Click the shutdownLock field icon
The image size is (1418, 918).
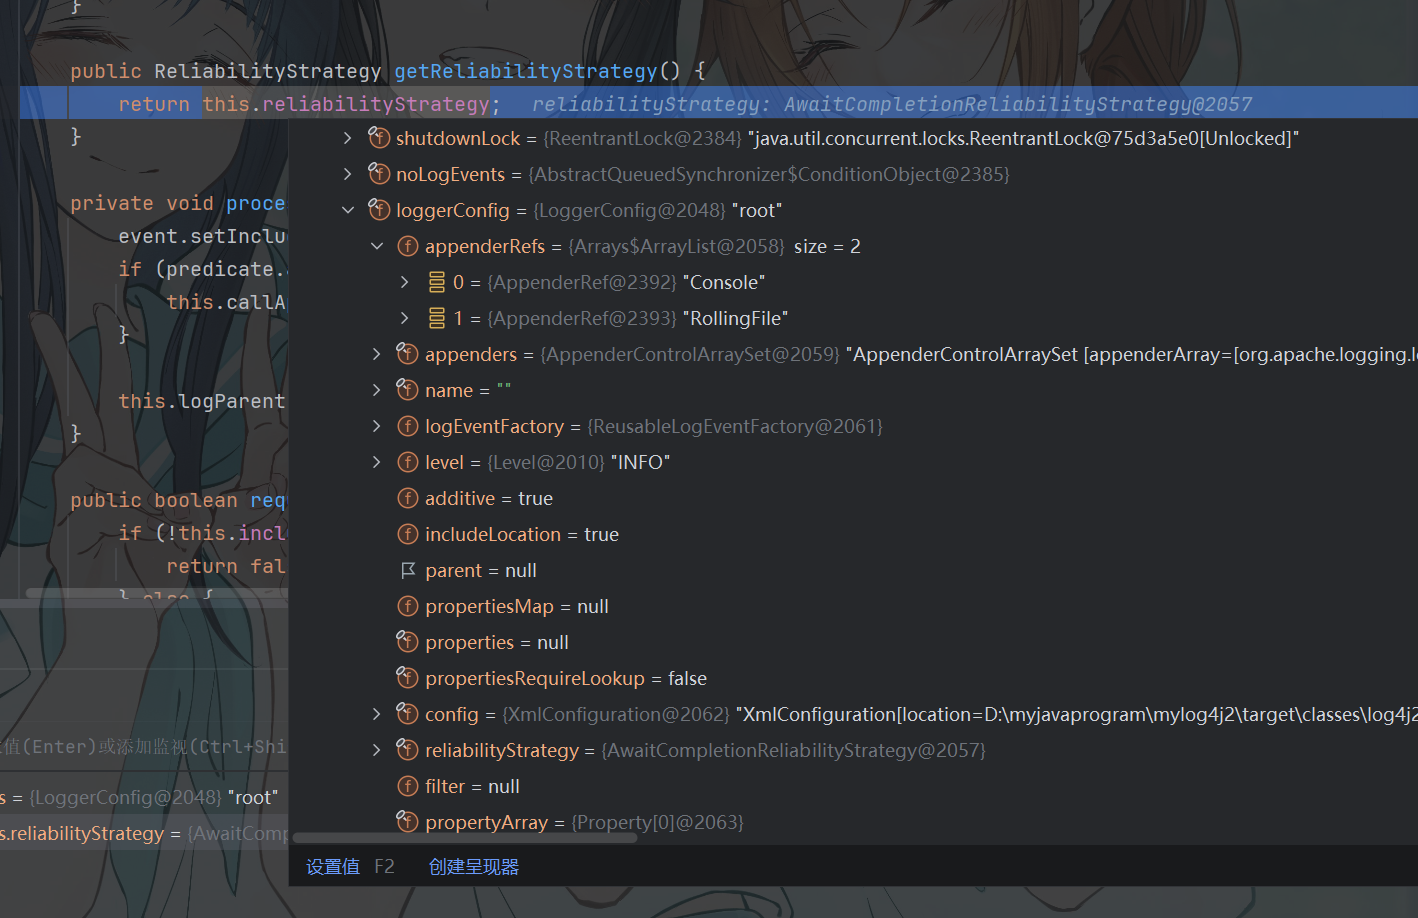[x=378, y=137]
